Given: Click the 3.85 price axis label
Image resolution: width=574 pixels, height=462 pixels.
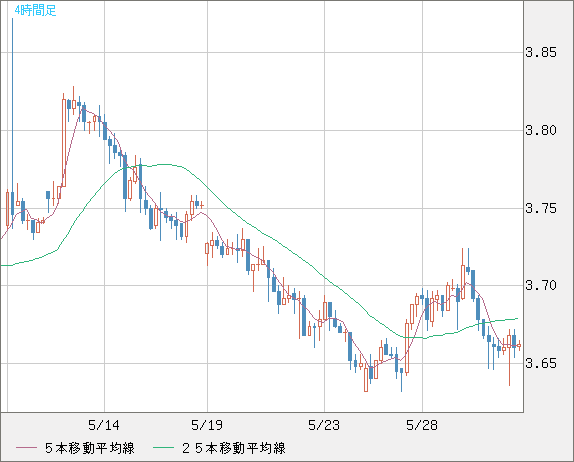Looking at the screenshot, I should coord(541,52).
